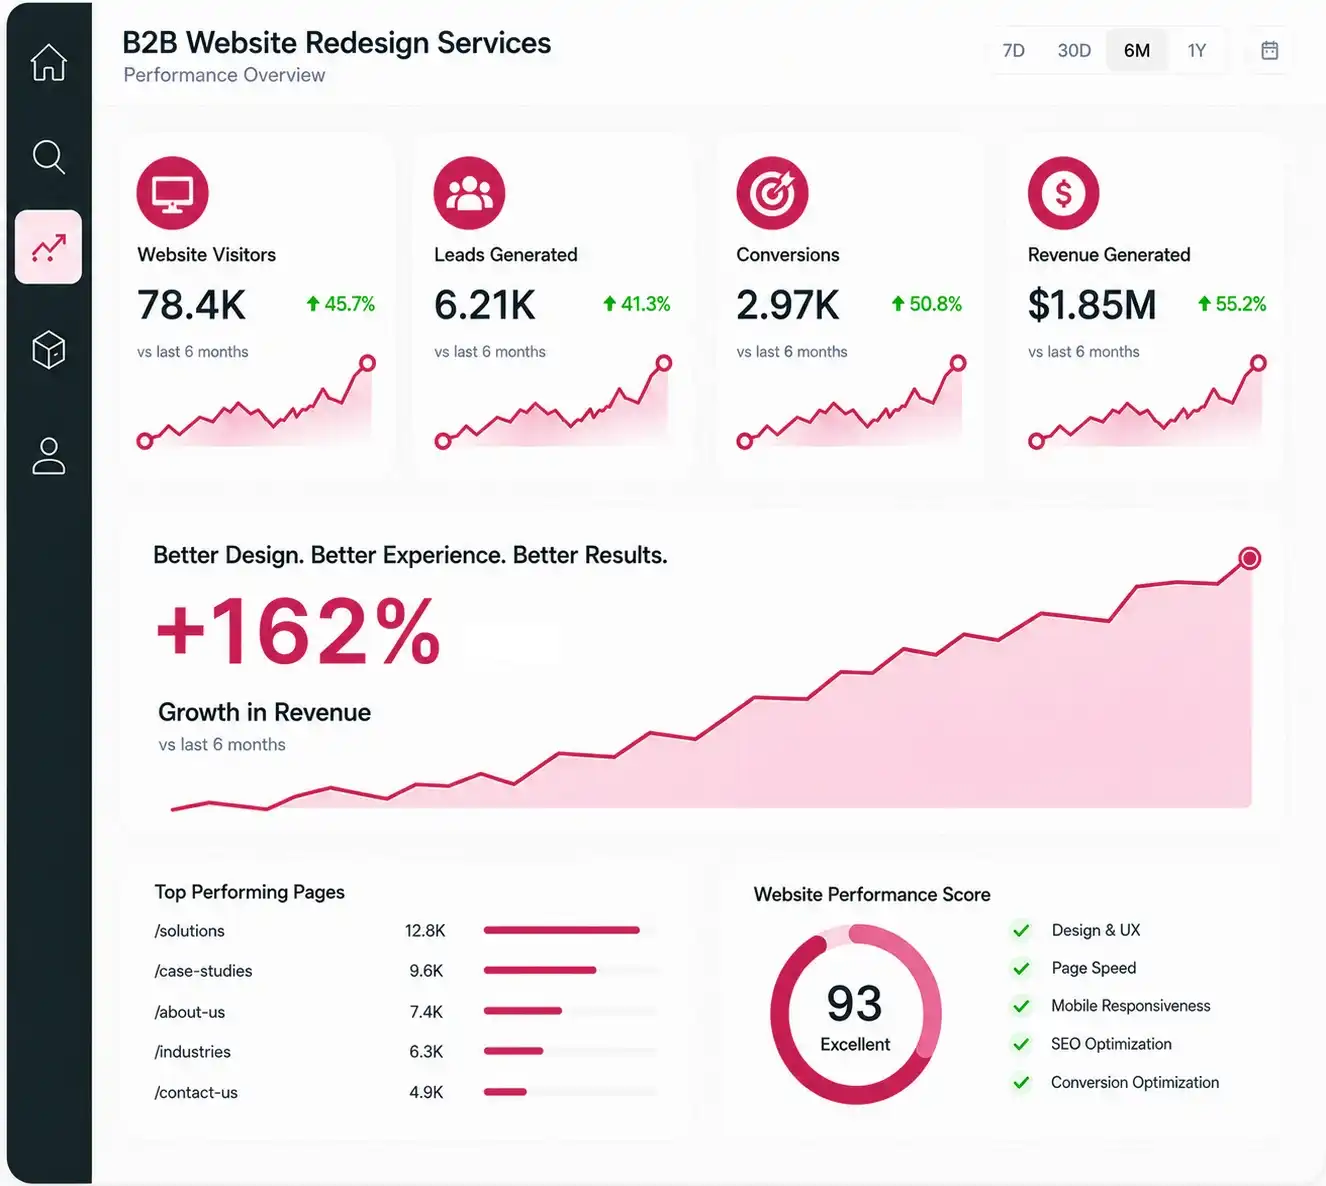Click the 6.21K leads value
Viewport: 1326px width, 1186px height.
[485, 305]
